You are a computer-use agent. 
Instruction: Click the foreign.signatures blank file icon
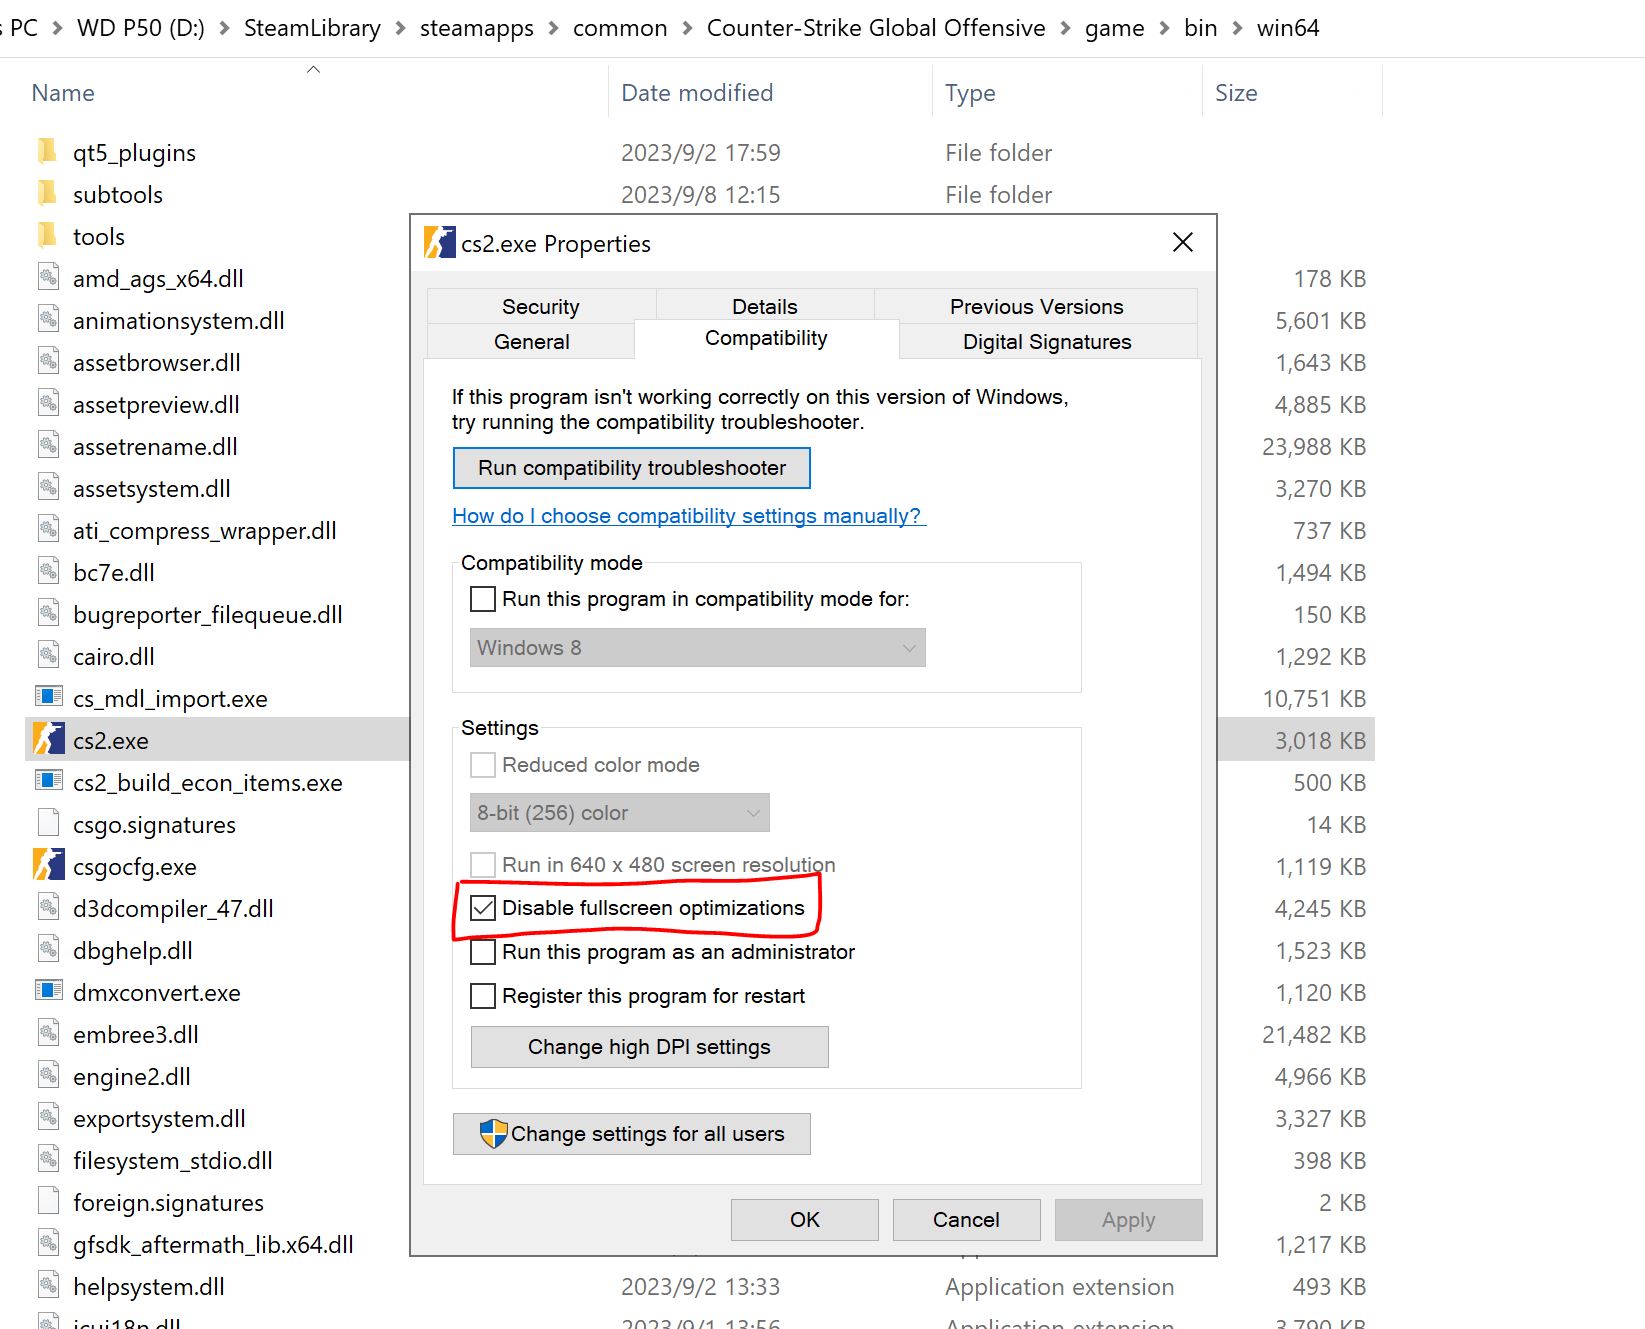[x=48, y=1201]
